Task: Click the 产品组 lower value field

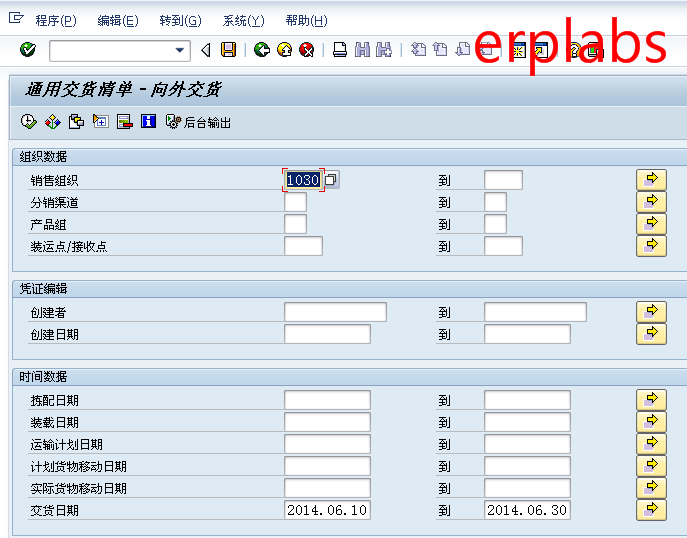Action: pos(295,224)
